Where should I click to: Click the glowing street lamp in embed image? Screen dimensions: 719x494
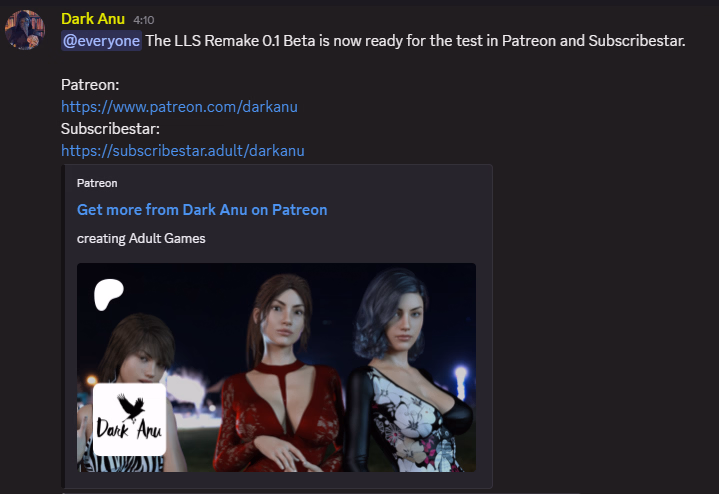tap(460, 380)
